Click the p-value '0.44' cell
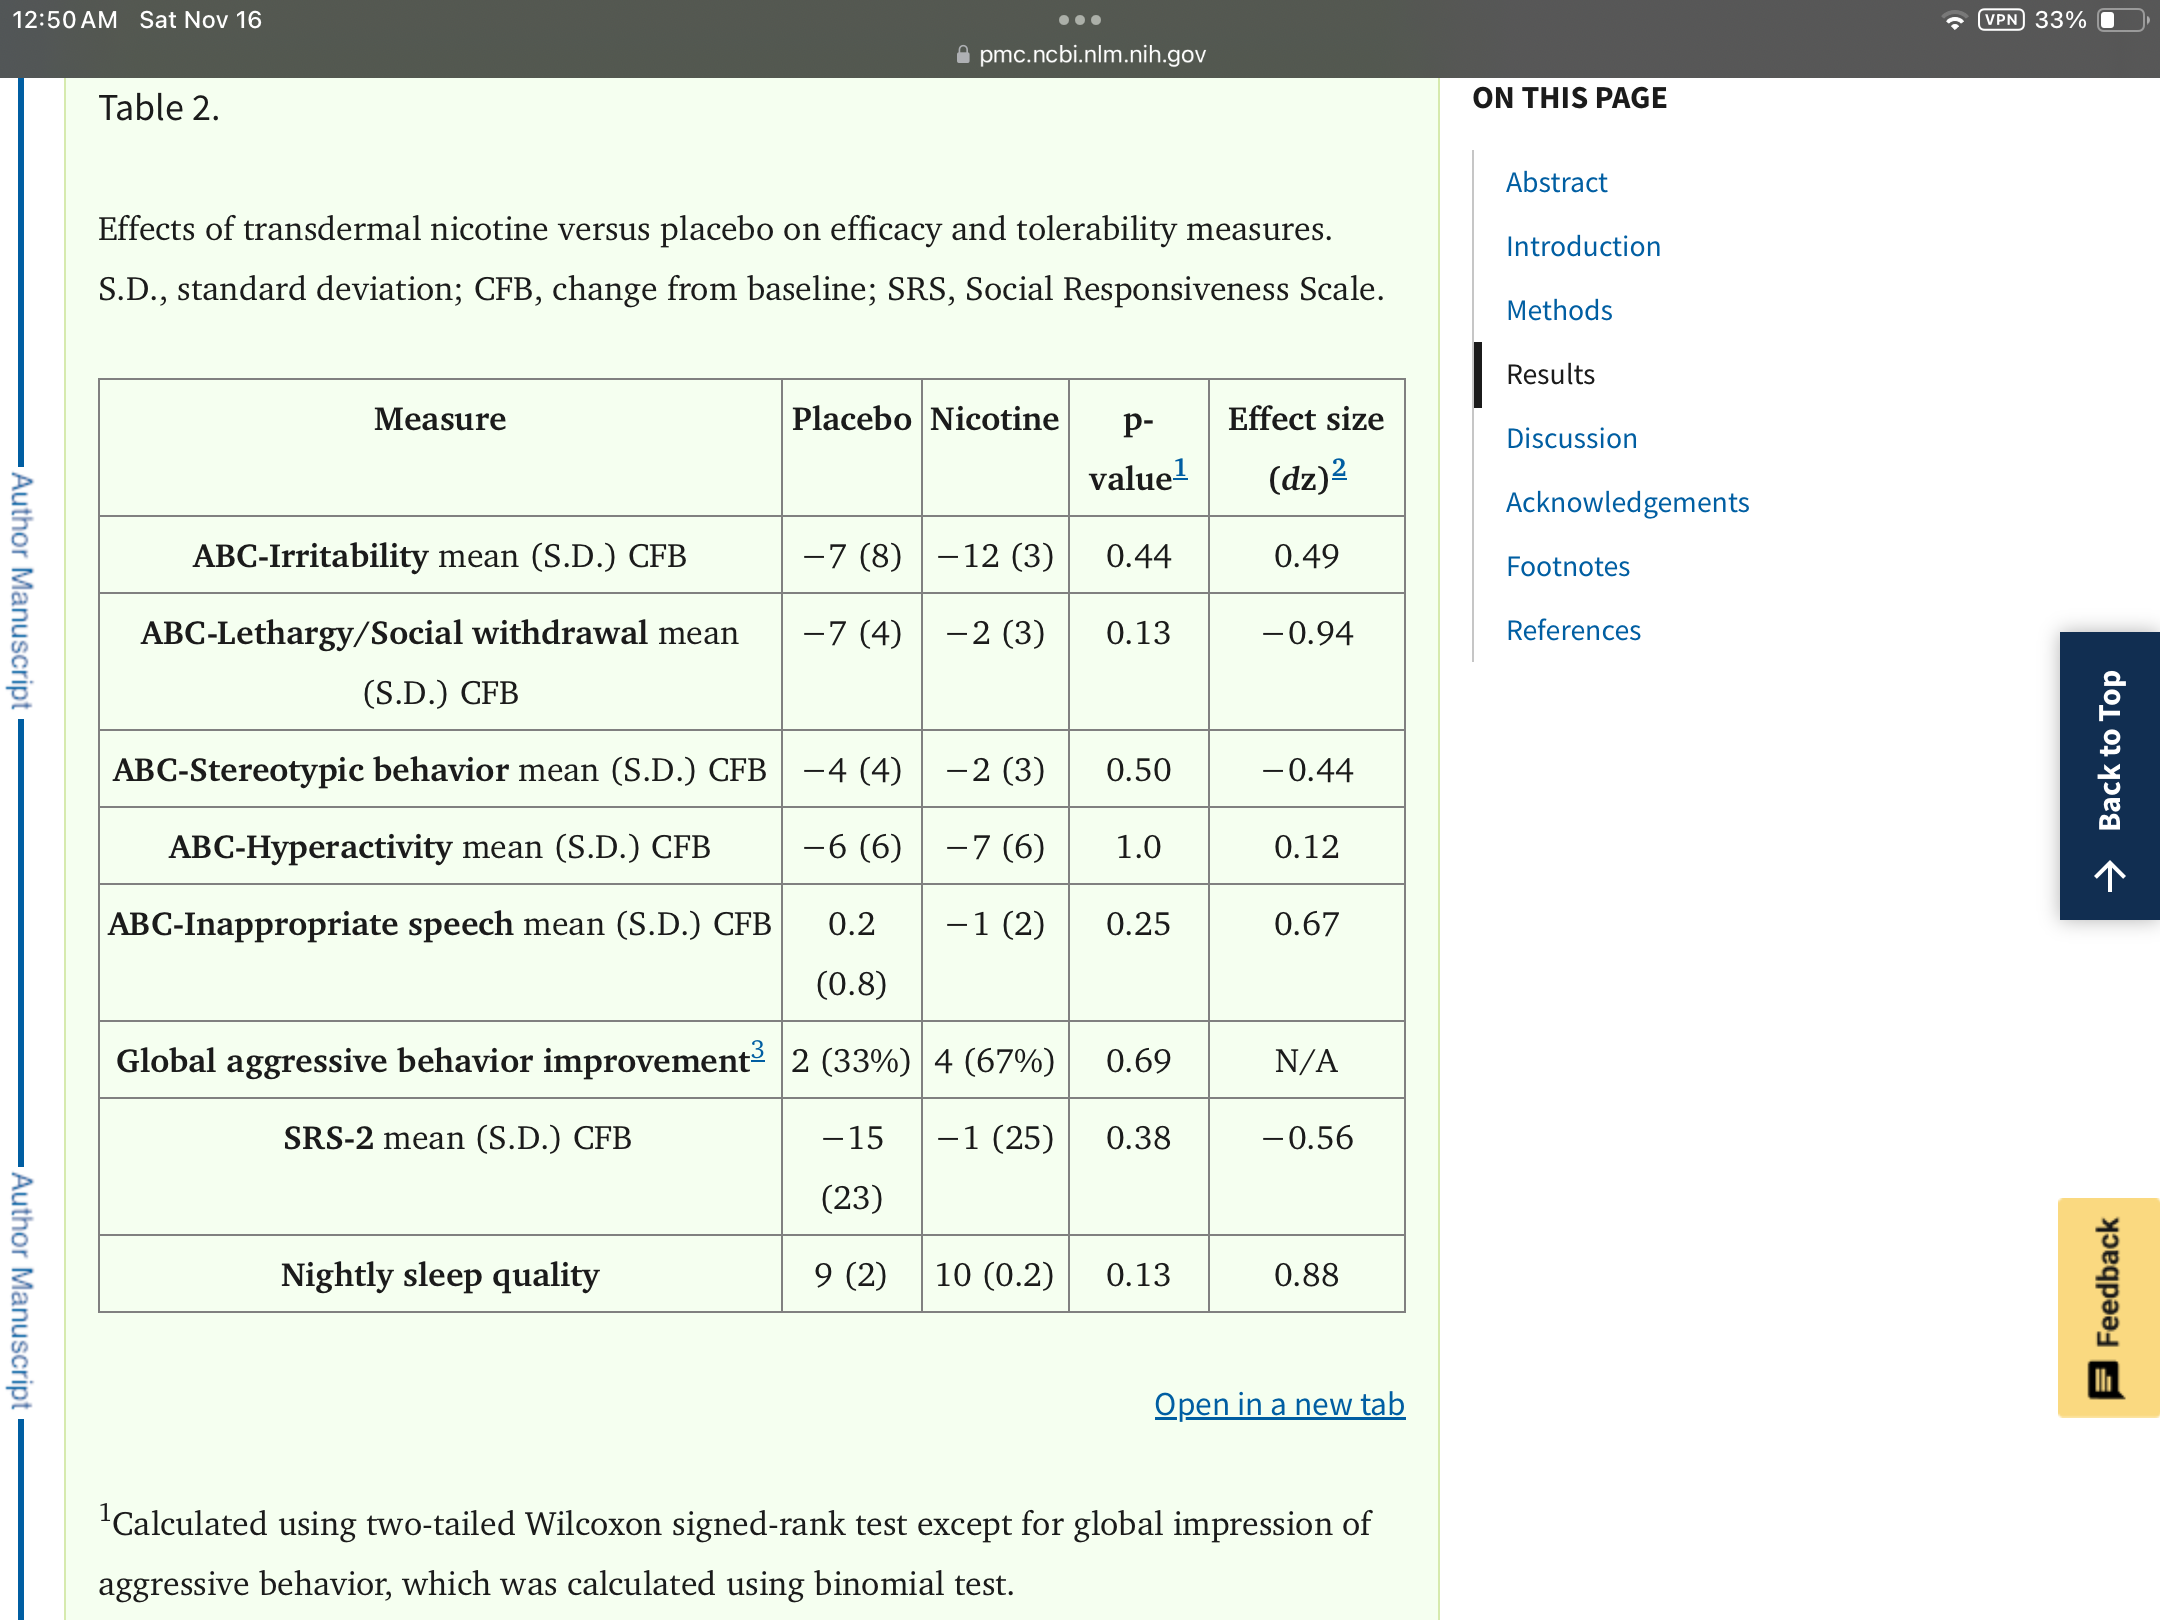This screenshot has width=2160, height=1620. tap(1138, 556)
